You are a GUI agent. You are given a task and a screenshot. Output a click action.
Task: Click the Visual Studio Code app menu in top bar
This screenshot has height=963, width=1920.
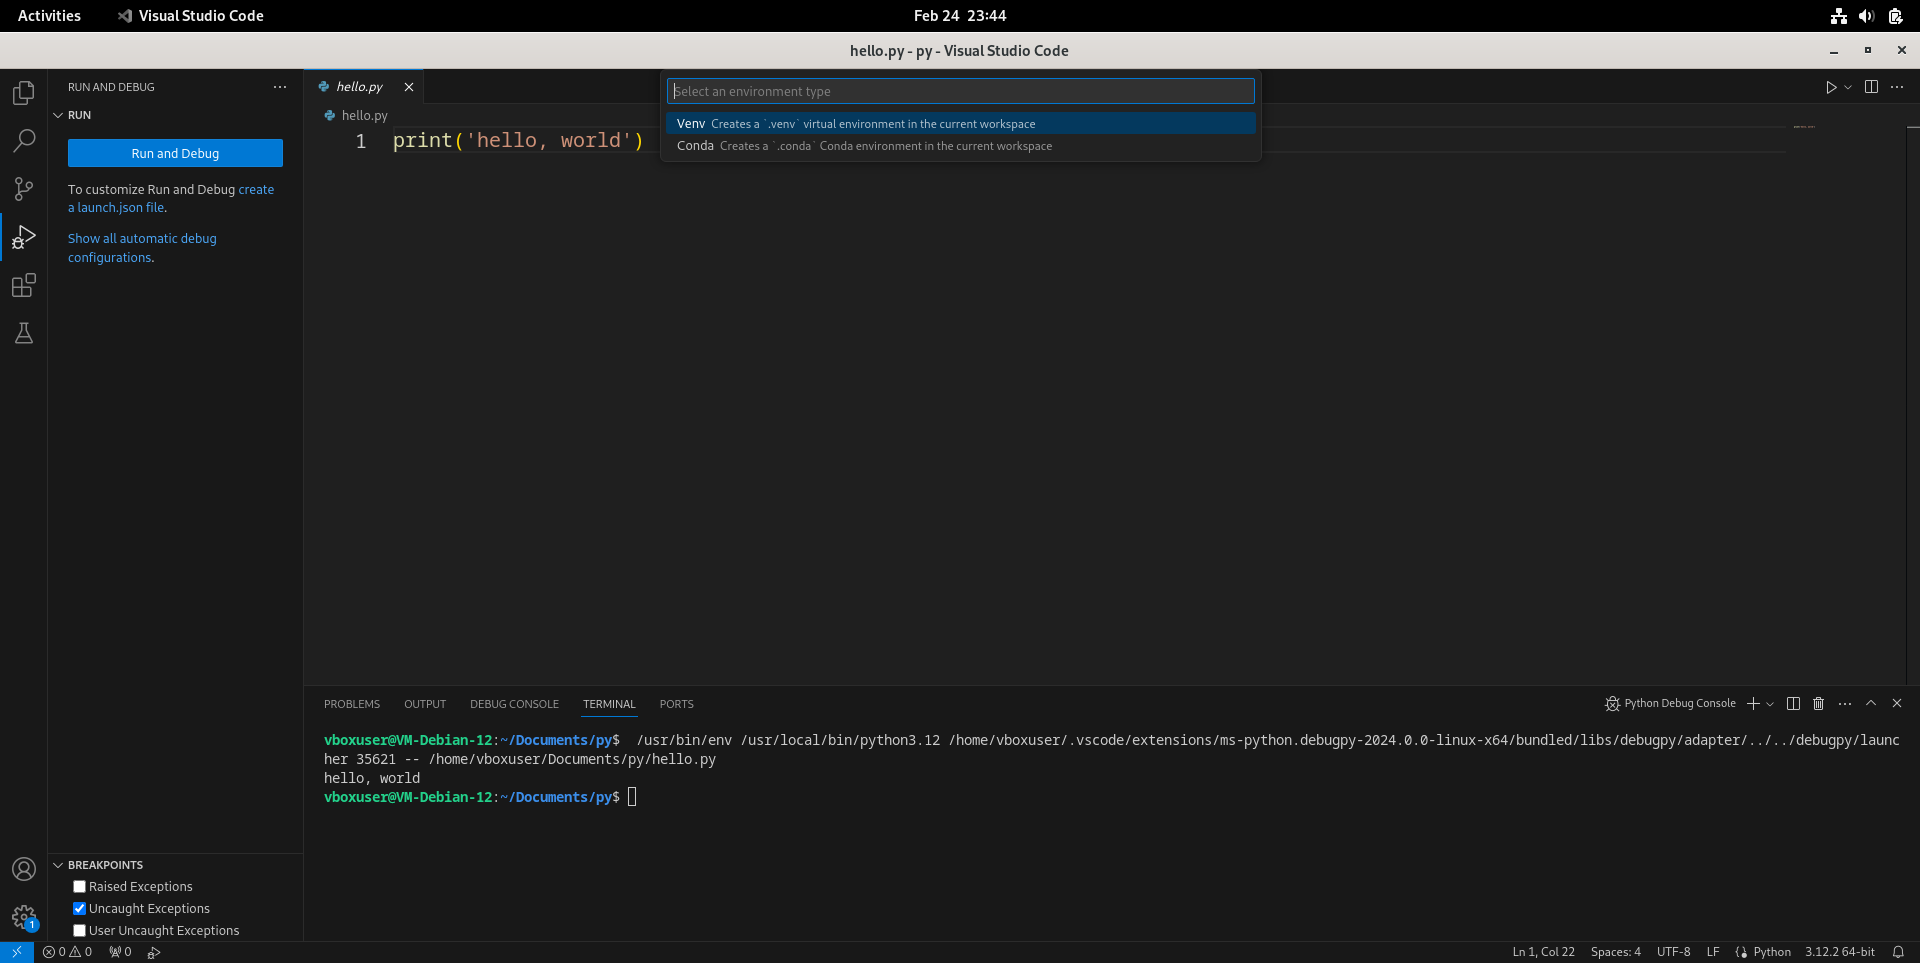coord(190,16)
